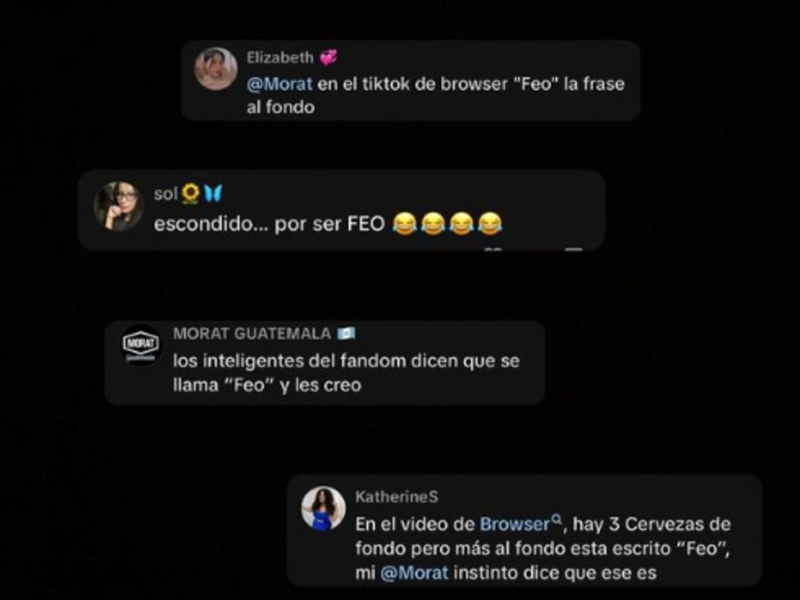Open sol's profile avatar
The image size is (800, 600).
tap(118, 206)
